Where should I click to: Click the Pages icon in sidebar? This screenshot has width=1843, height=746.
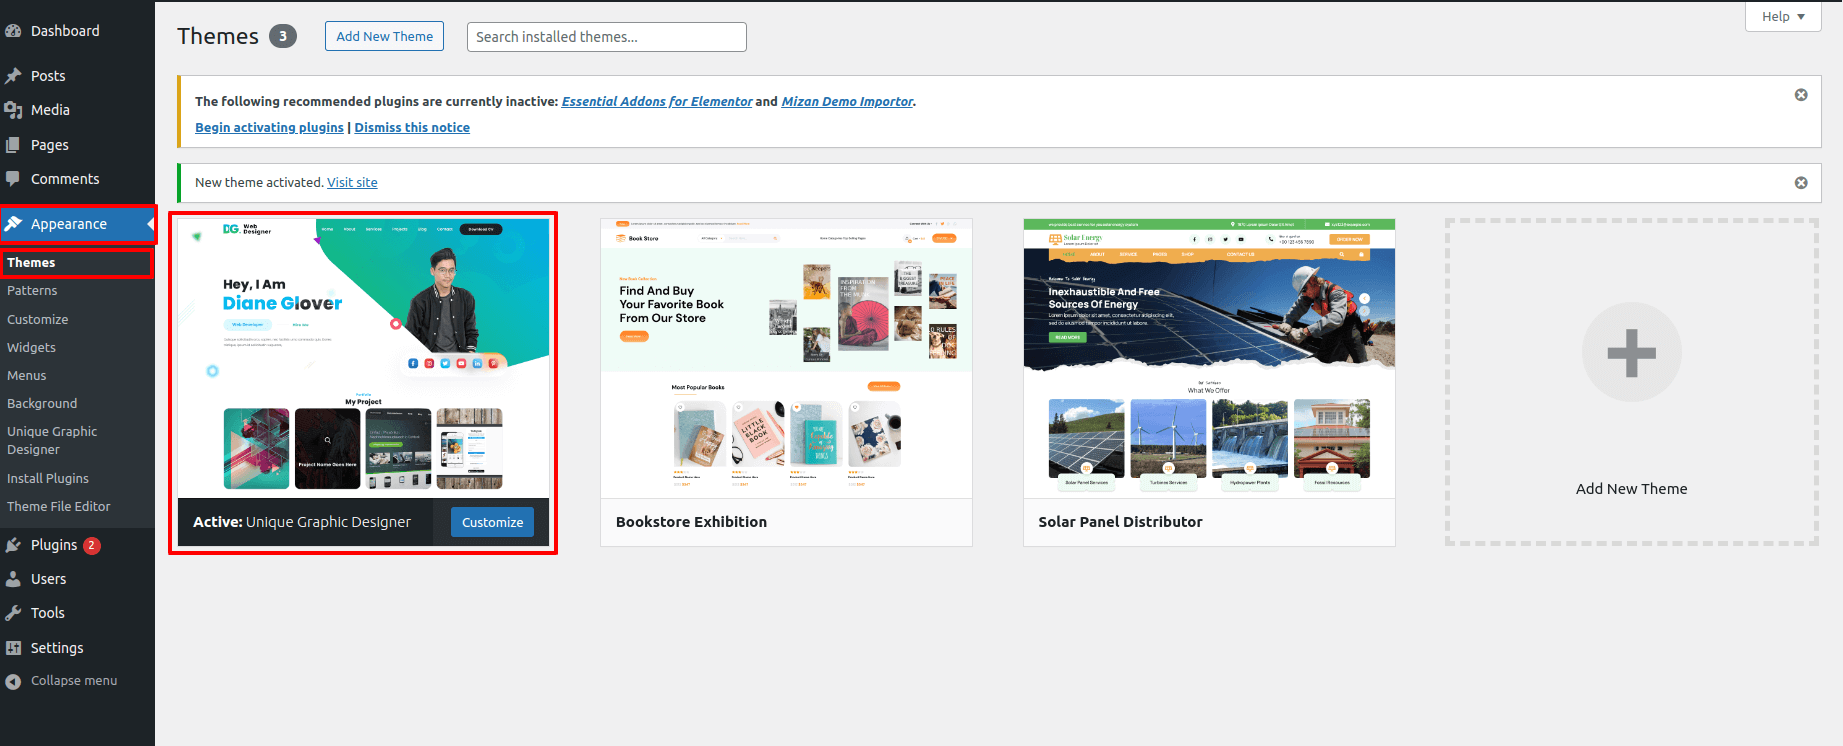point(13,145)
